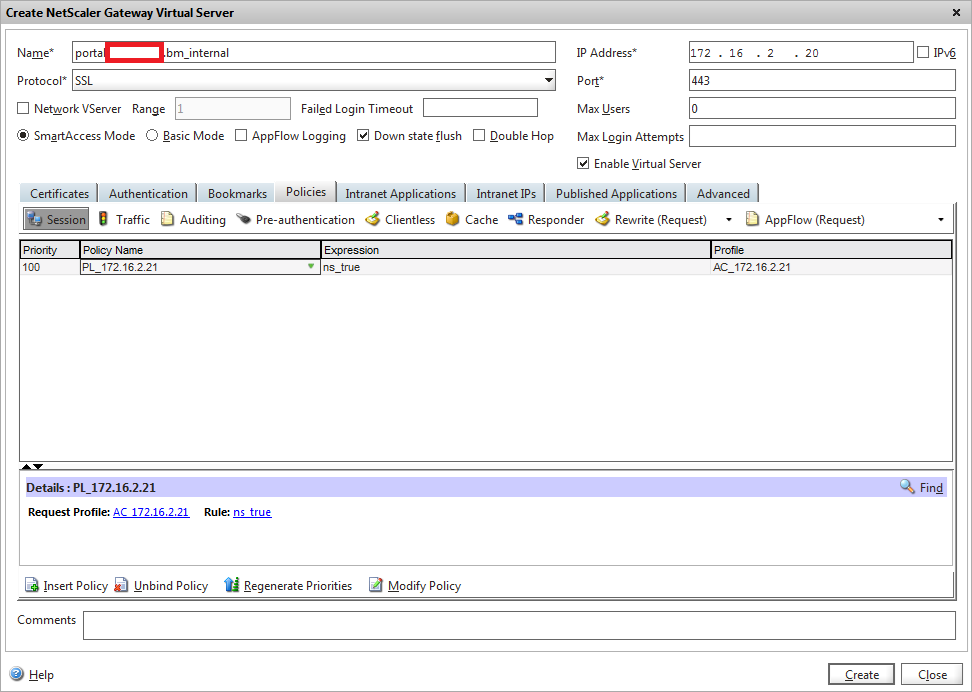Click the Modify Policy icon
The width and height of the screenshot is (972, 692).
coord(376,585)
